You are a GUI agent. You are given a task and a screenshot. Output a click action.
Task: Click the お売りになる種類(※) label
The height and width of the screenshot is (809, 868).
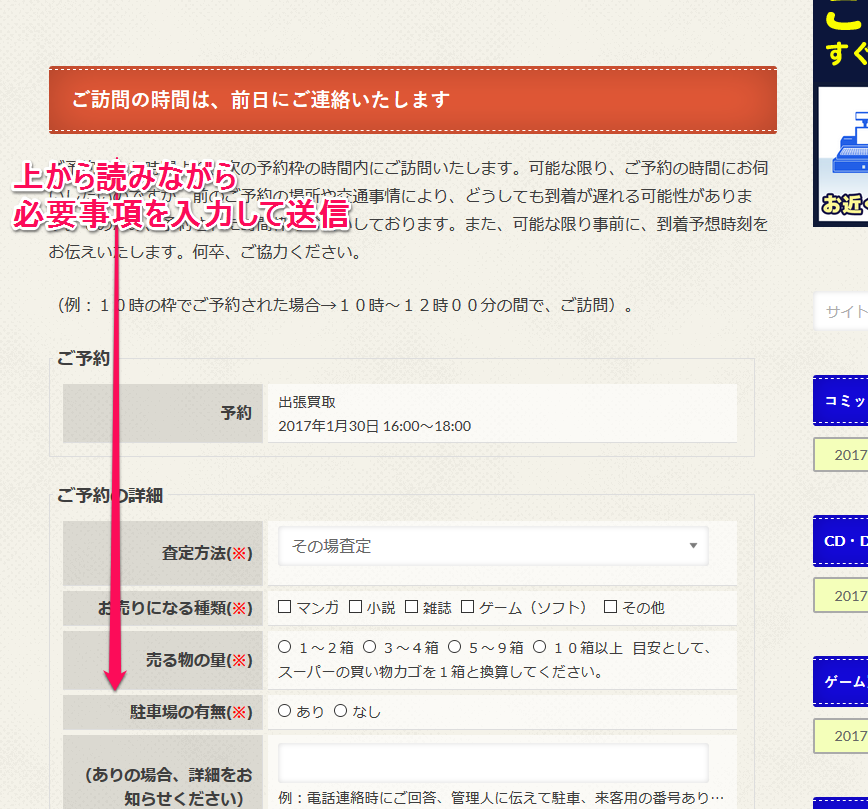[x=175, y=608]
